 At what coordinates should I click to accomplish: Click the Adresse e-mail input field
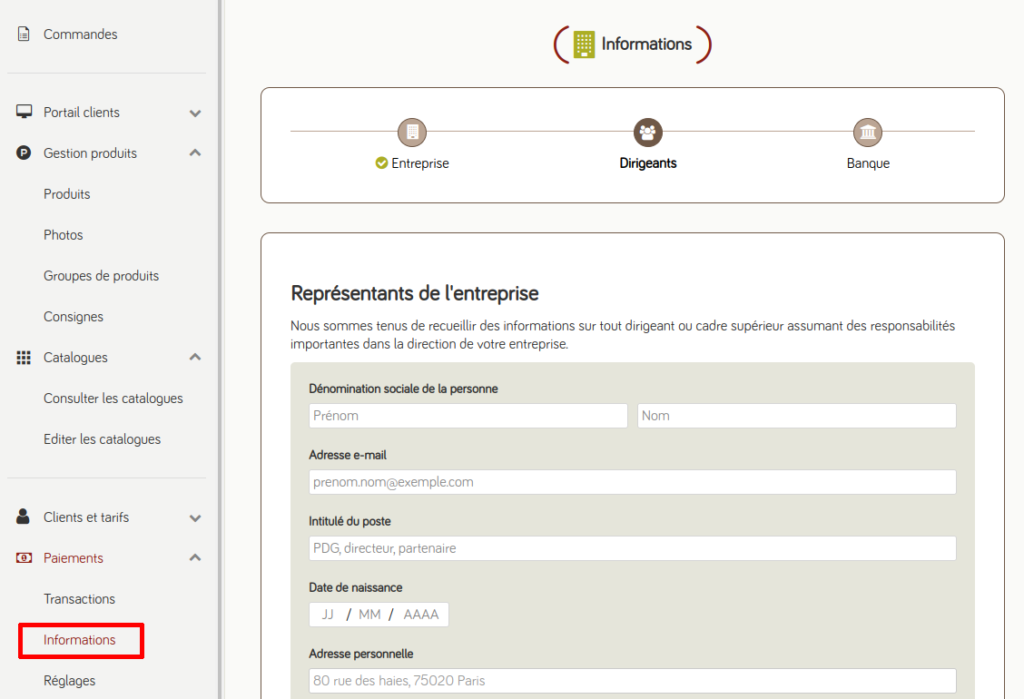632,482
